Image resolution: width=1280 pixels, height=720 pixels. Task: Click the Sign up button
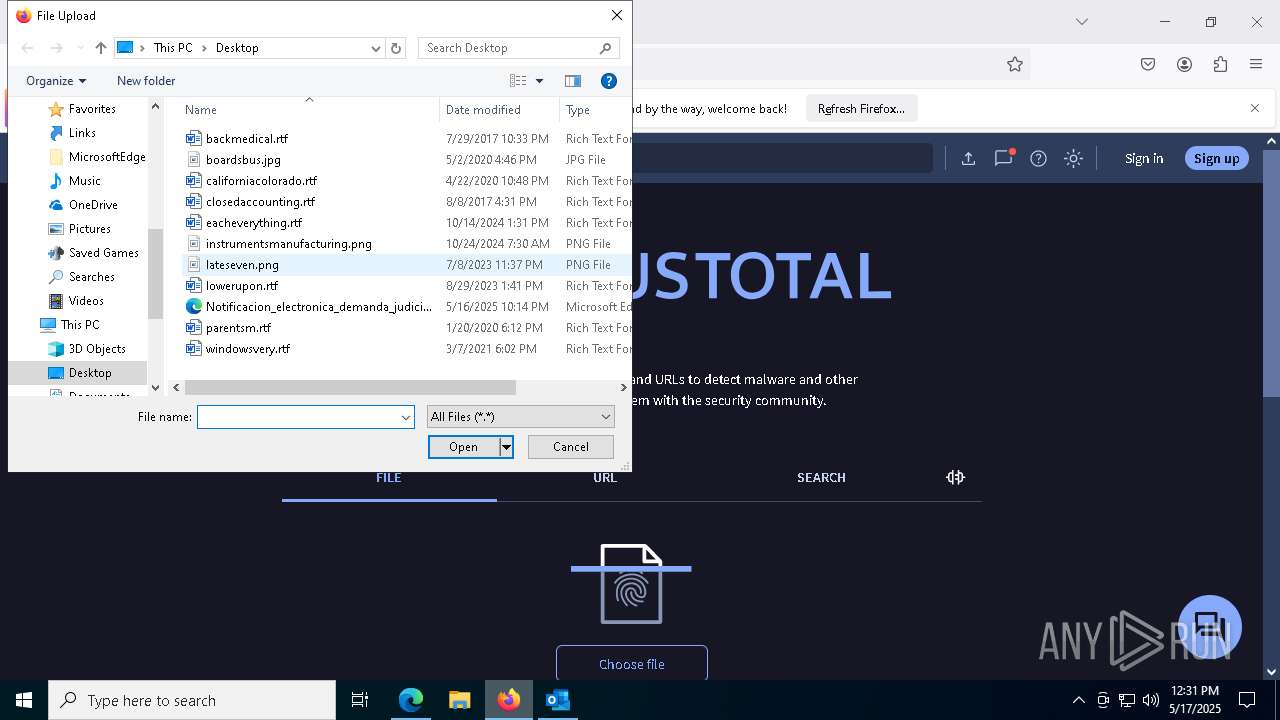tap(1216, 158)
